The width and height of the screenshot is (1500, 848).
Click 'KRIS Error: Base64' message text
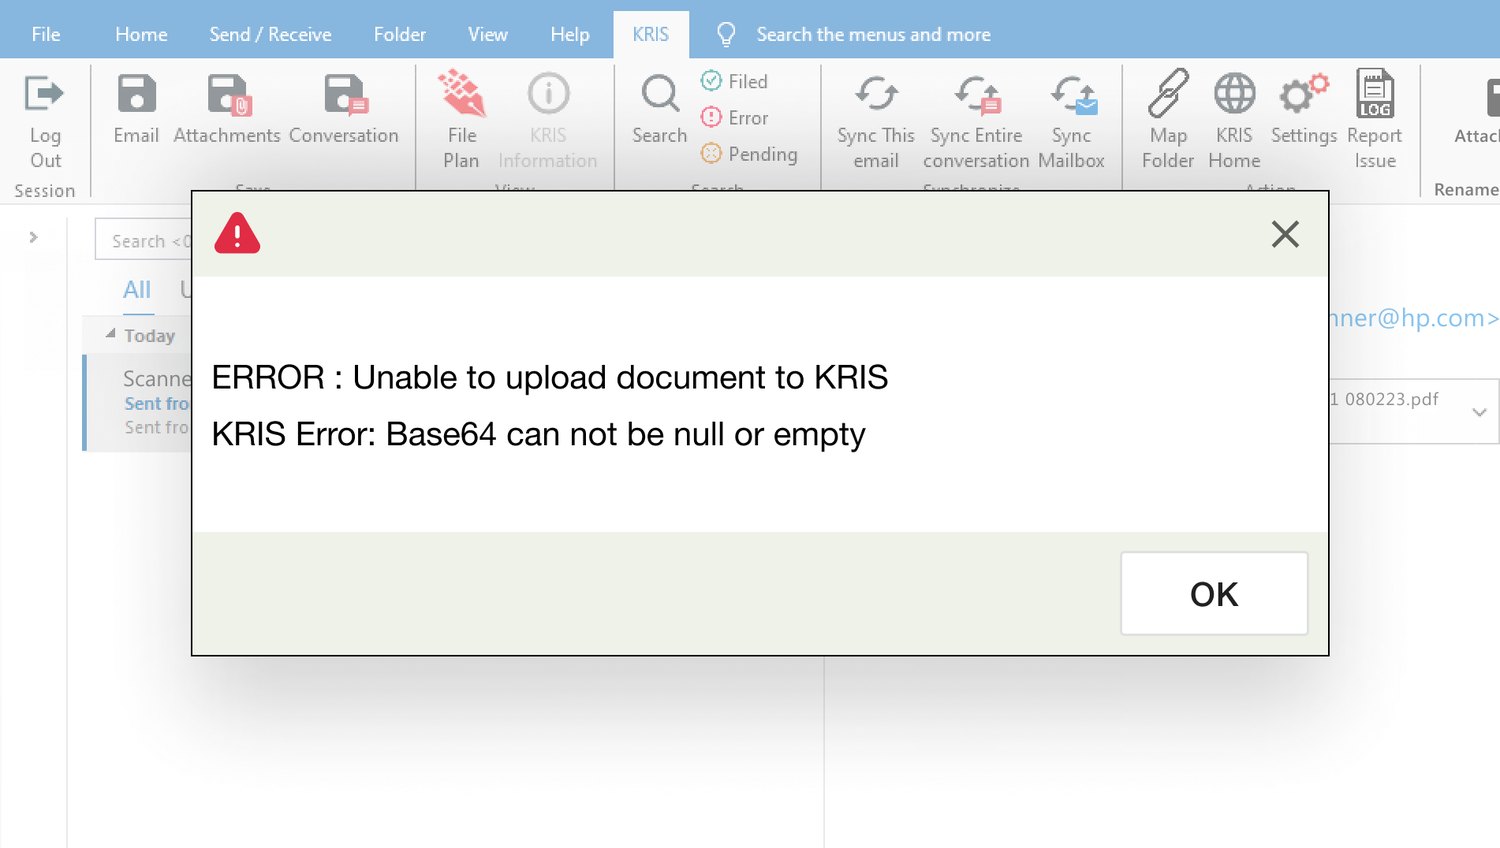click(539, 434)
